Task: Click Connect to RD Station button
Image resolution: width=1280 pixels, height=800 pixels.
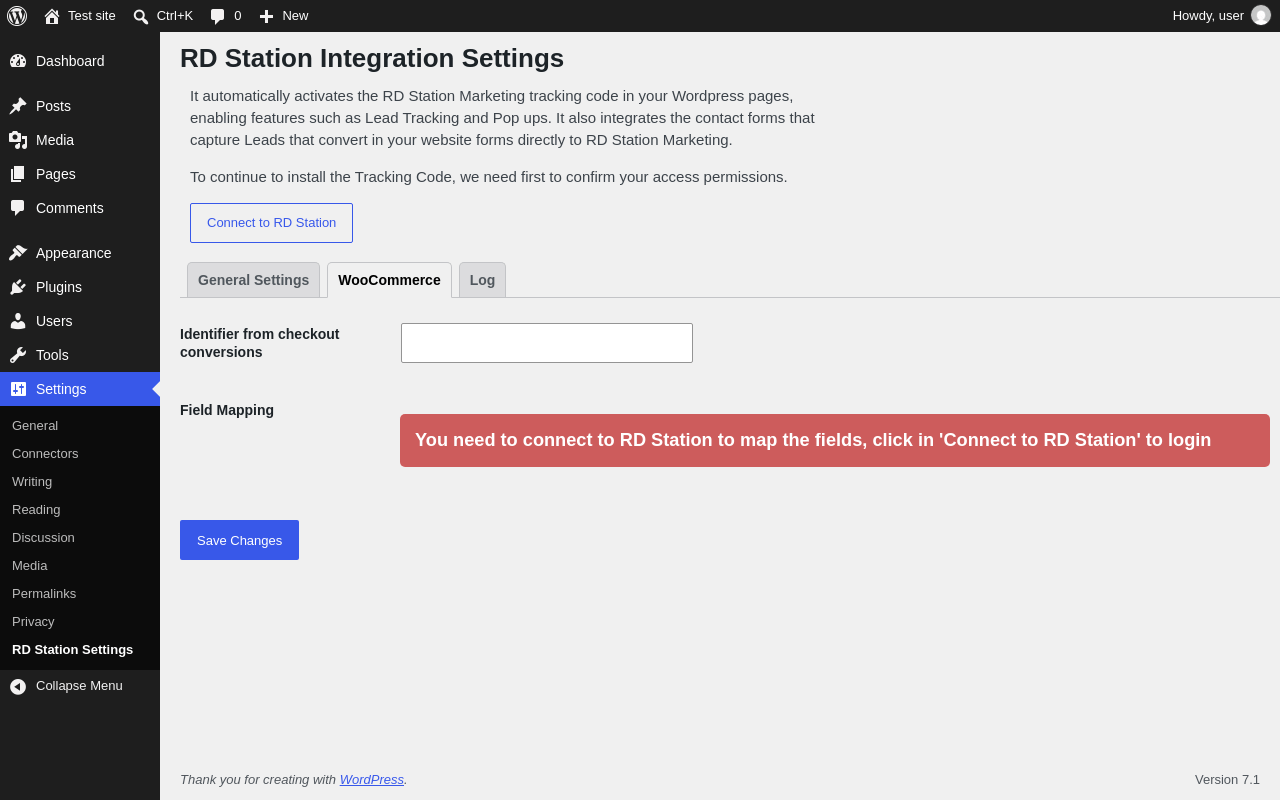Action: click(271, 223)
